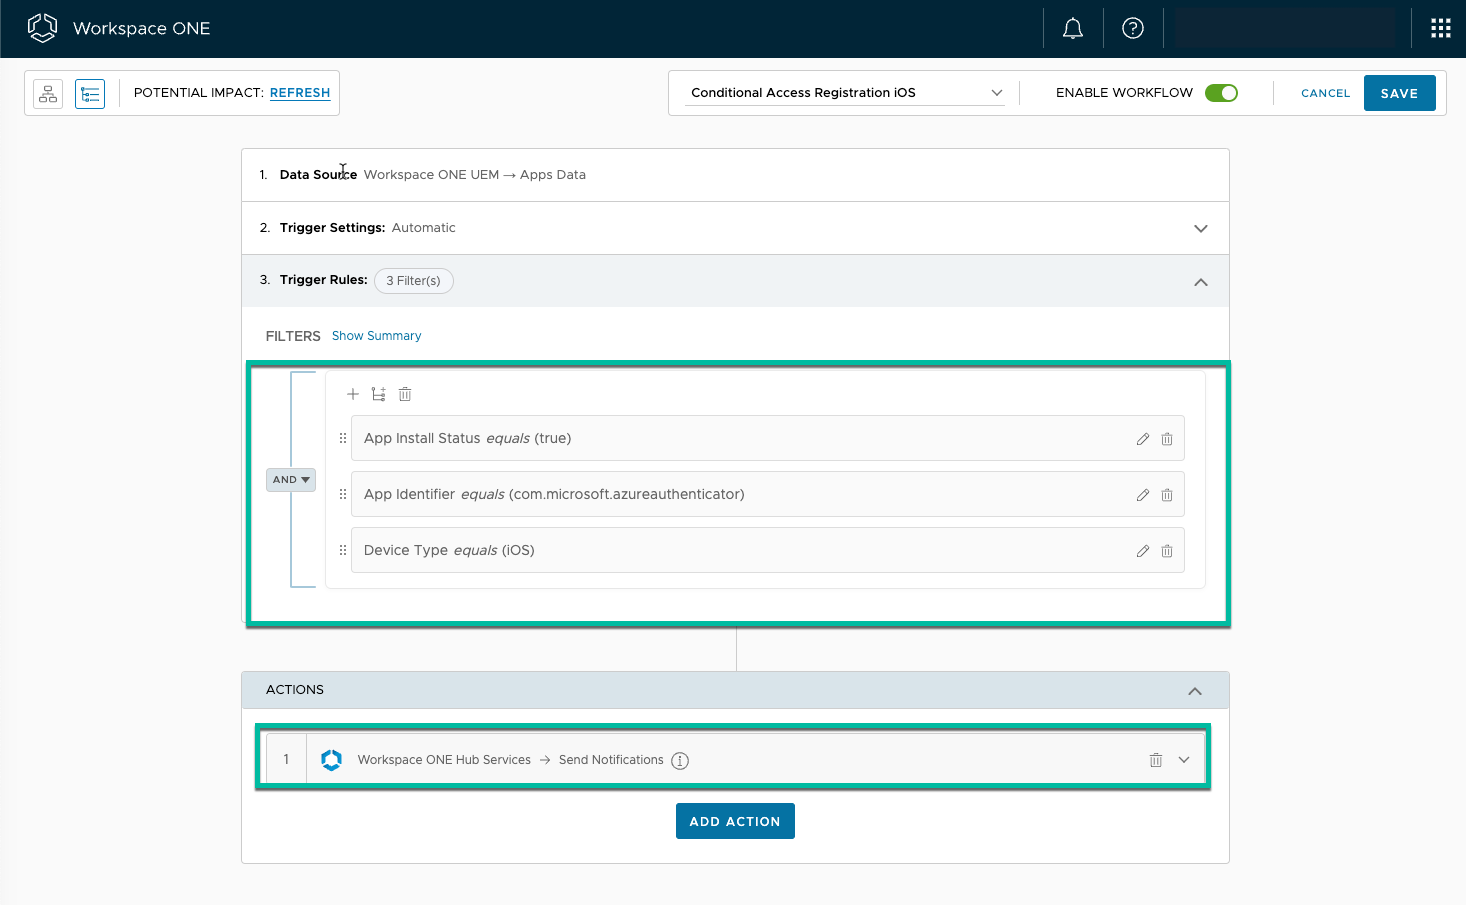The image size is (1466, 905).
Task: Toggle the Enable Workflow switch
Action: [1221, 93]
